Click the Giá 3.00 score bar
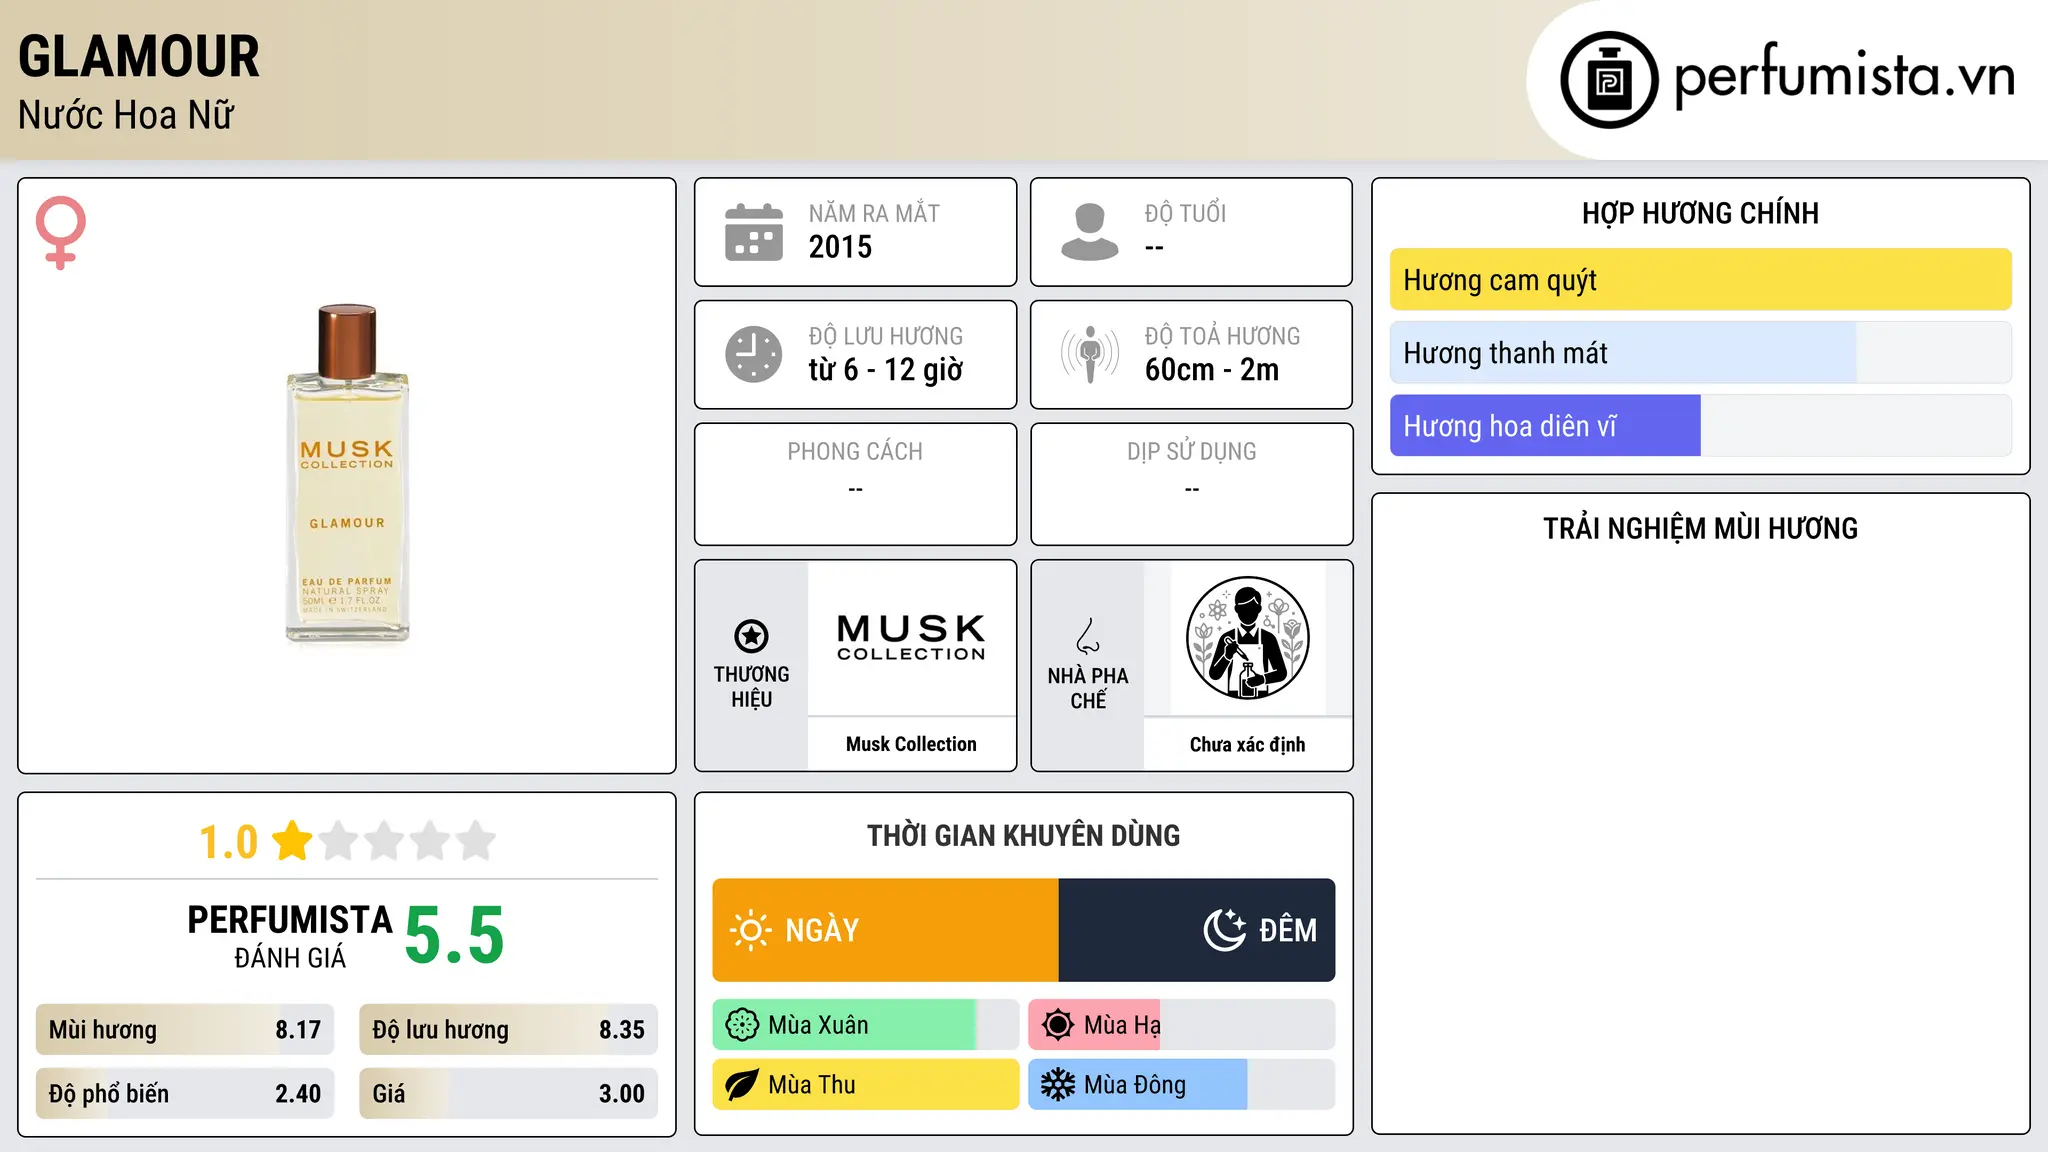2048x1152 pixels. pyautogui.click(x=509, y=1094)
